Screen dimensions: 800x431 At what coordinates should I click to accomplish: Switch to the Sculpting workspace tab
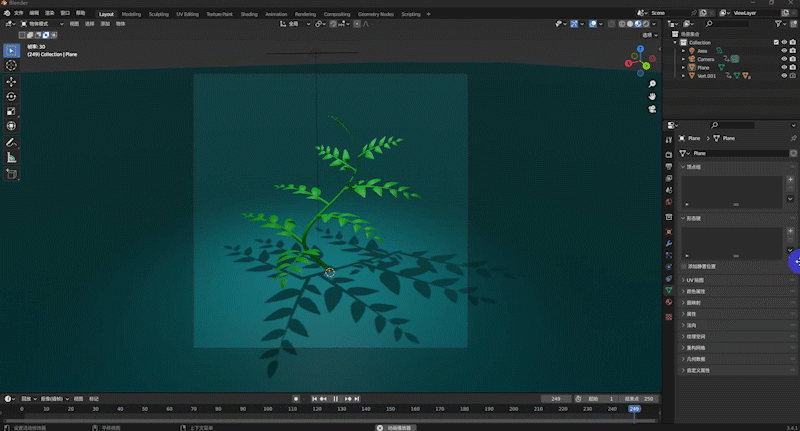coord(158,14)
